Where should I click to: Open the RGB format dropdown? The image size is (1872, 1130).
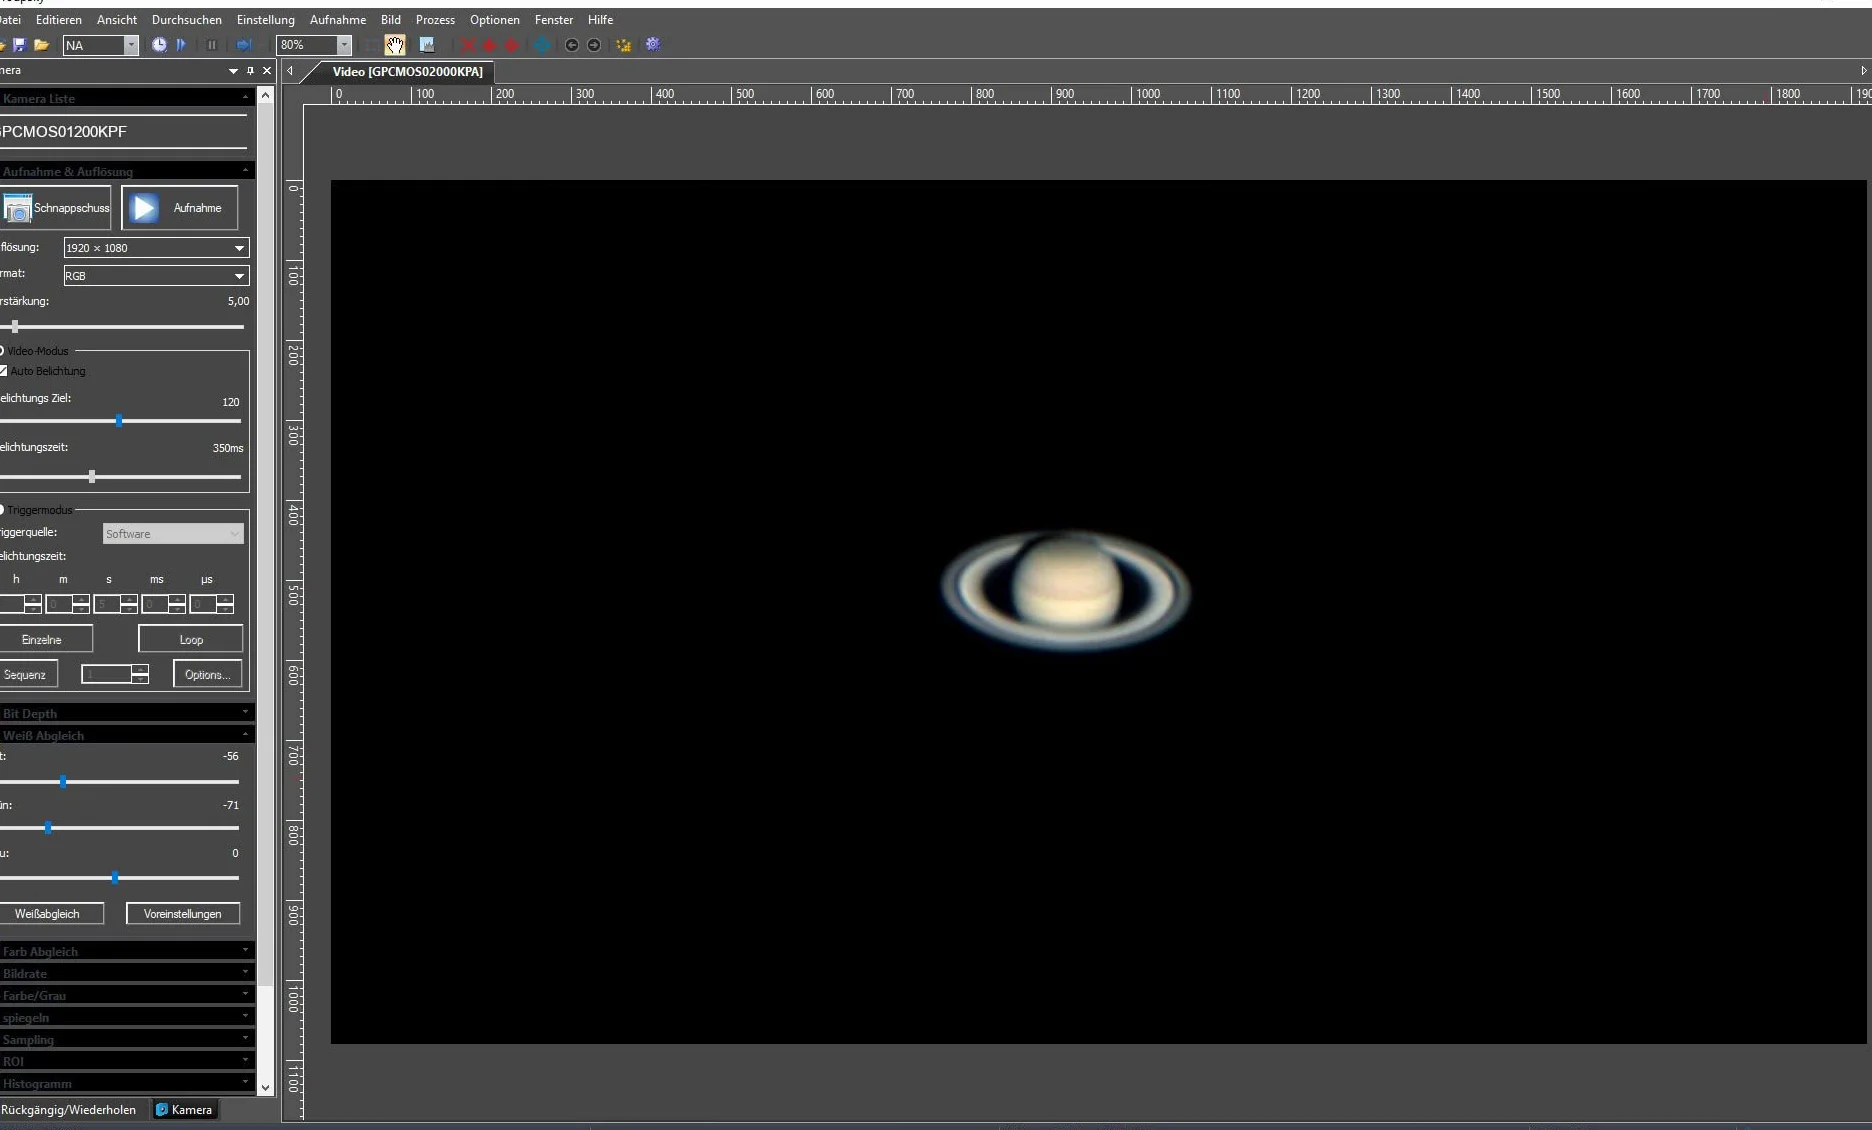coord(156,276)
